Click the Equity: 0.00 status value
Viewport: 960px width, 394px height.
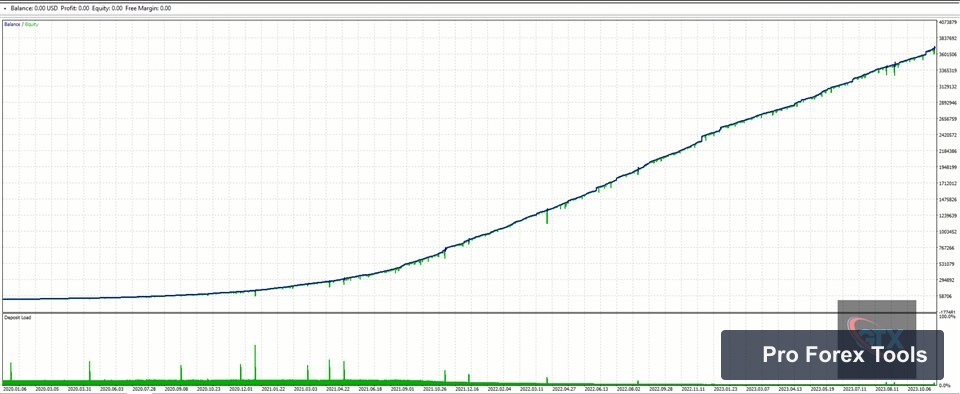click(x=108, y=9)
